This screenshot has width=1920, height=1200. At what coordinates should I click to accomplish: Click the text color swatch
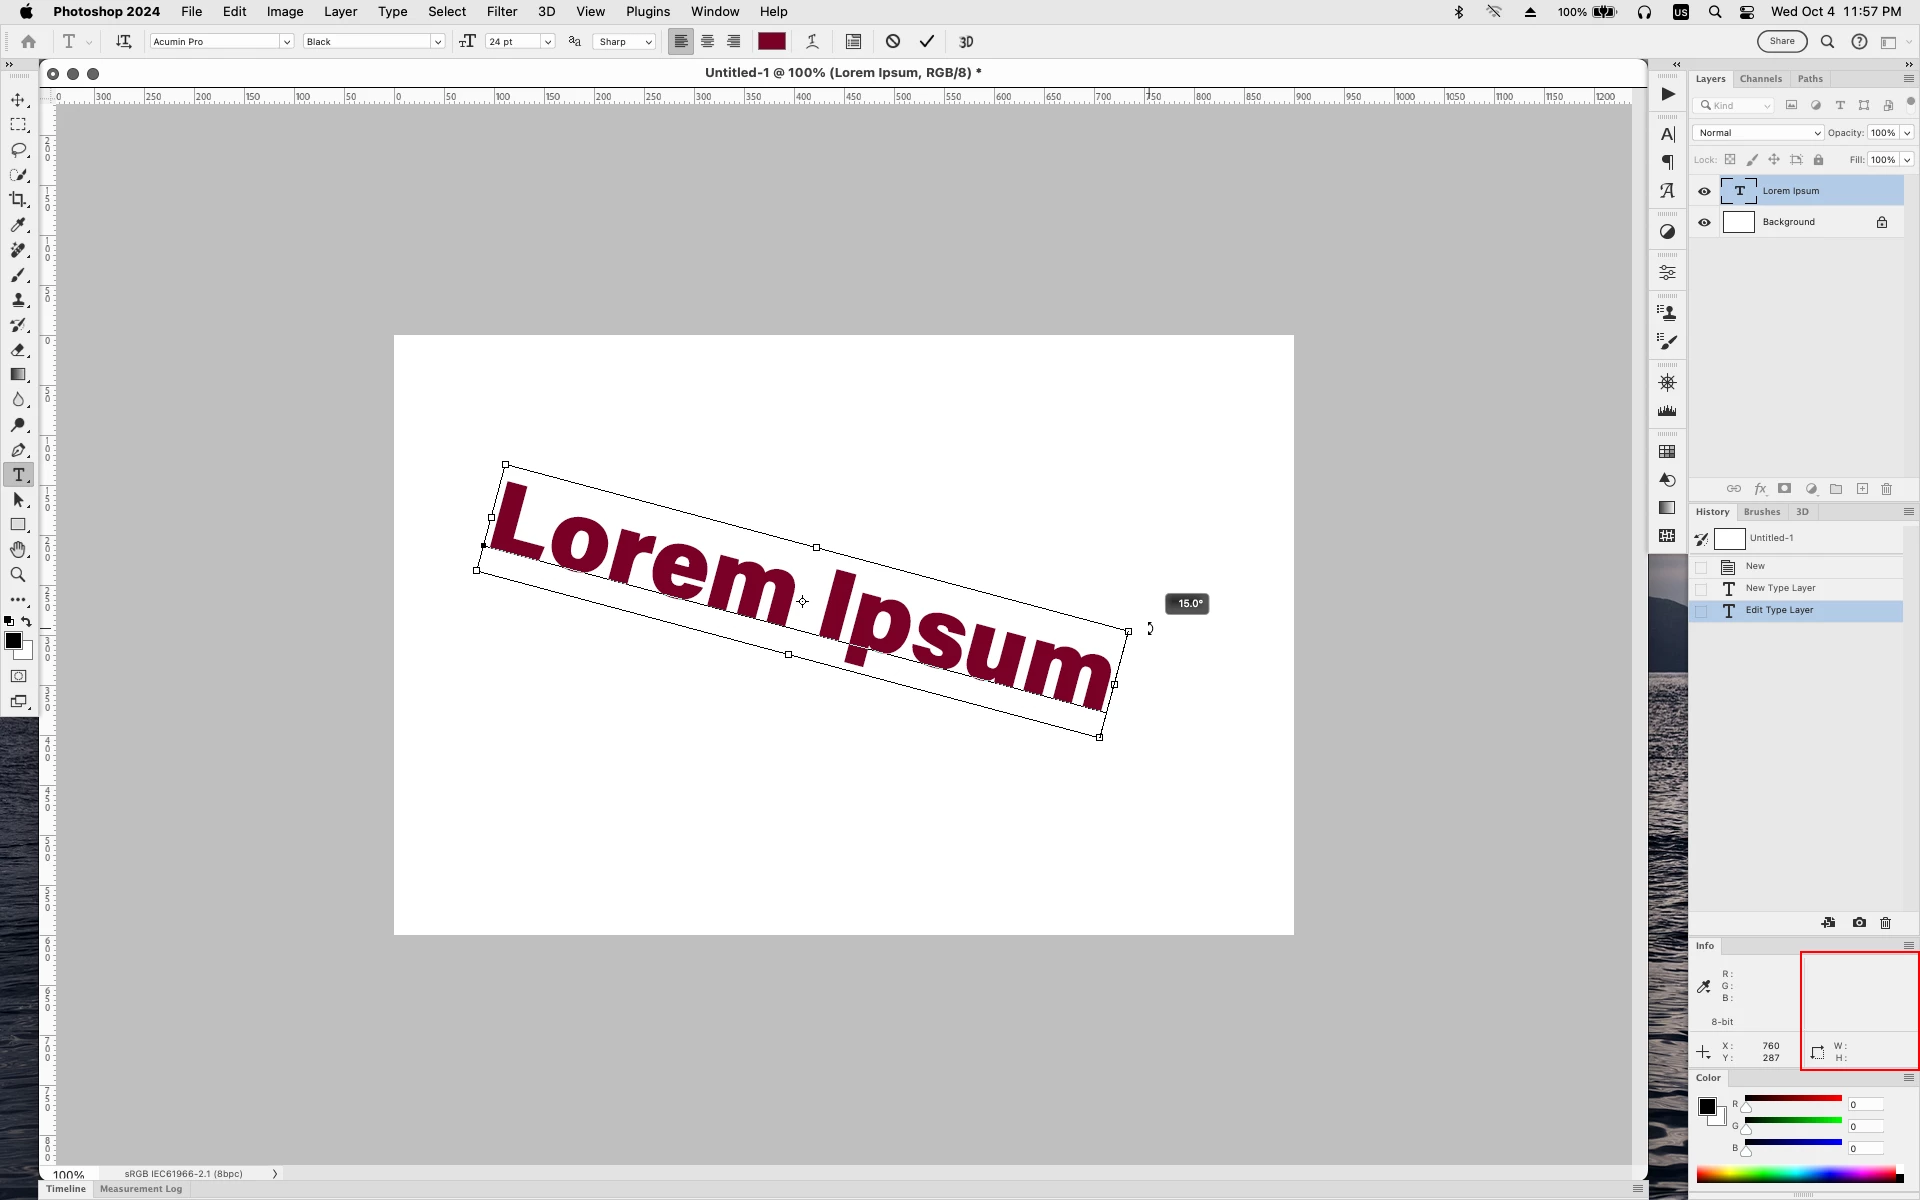tap(771, 42)
